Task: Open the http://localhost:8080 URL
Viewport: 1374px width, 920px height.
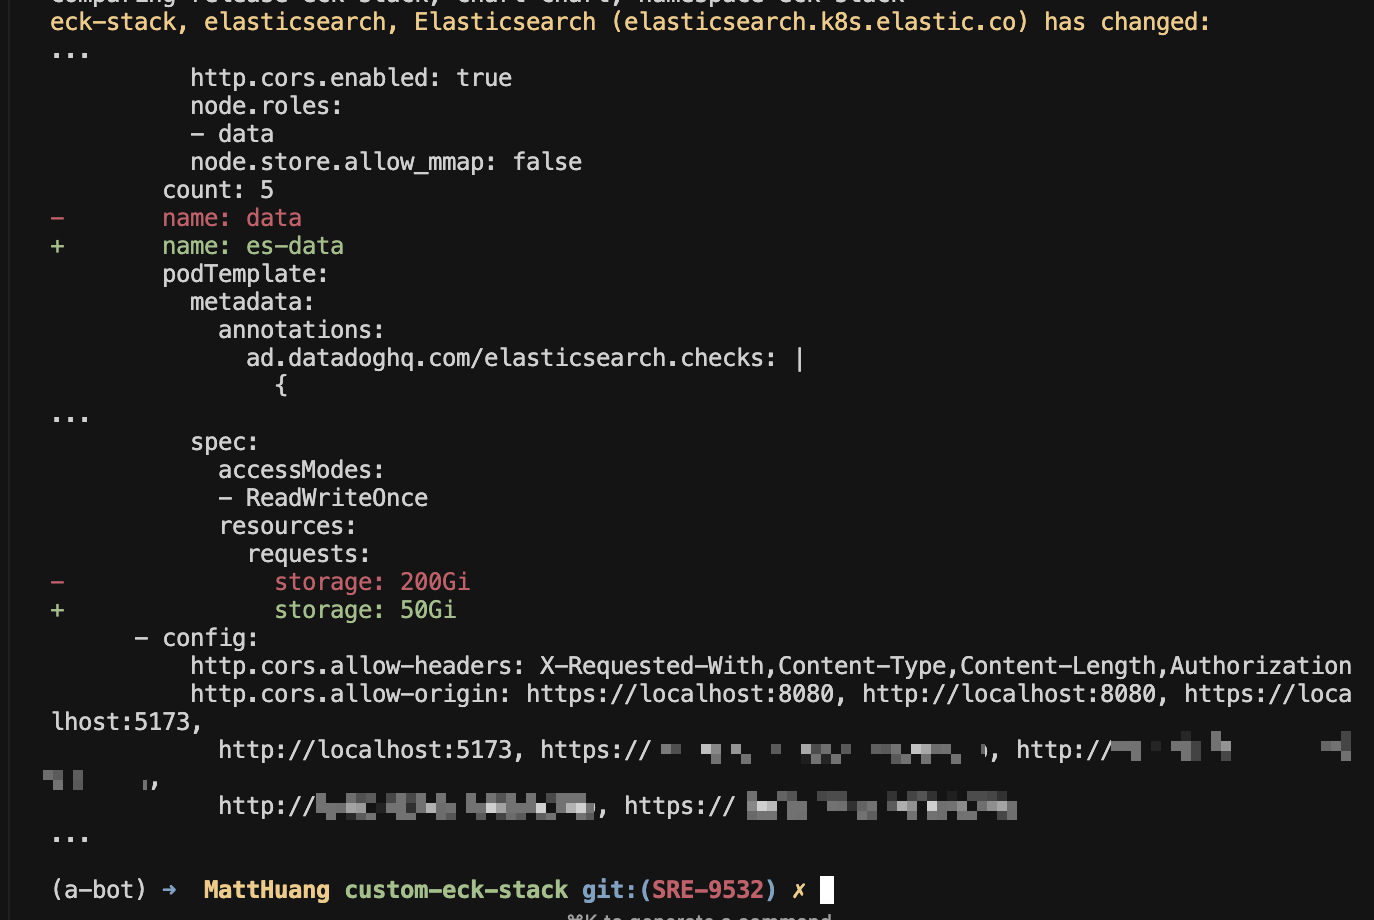Action: pyautogui.click(x=1009, y=694)
